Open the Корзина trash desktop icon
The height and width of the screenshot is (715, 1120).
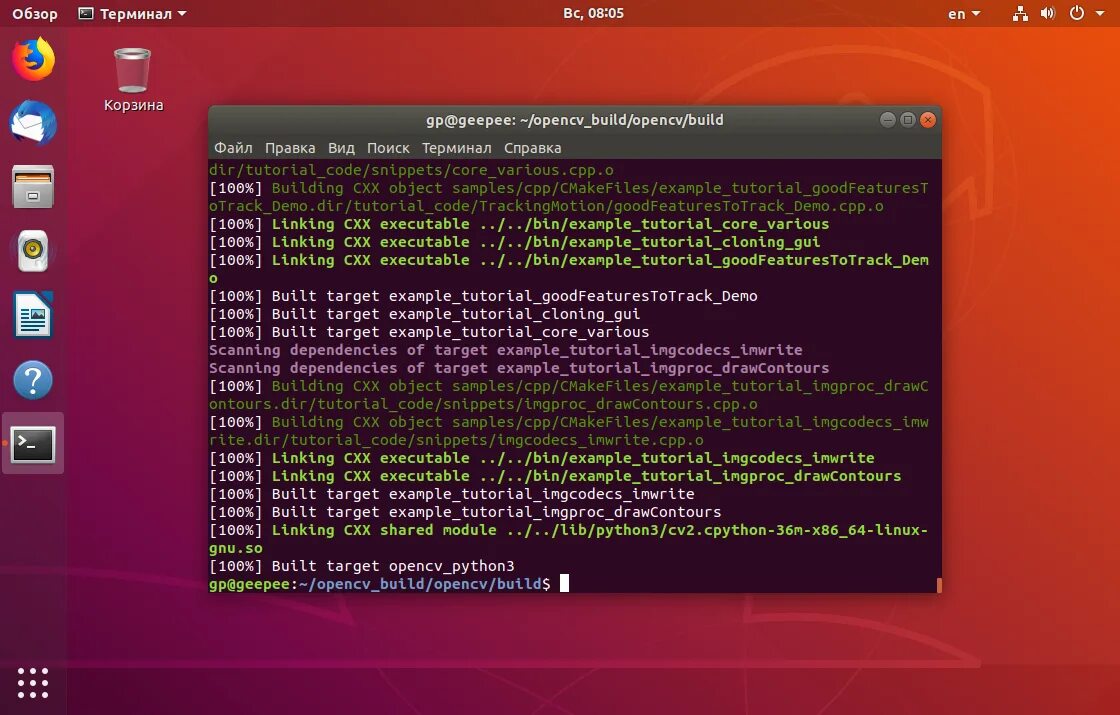[x=133, y=80]
